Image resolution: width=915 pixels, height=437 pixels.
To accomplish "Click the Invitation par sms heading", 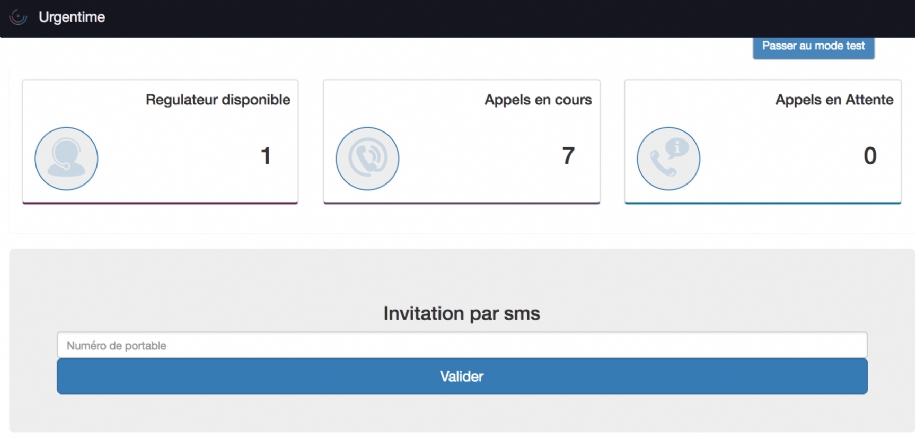I will (461, 313).
